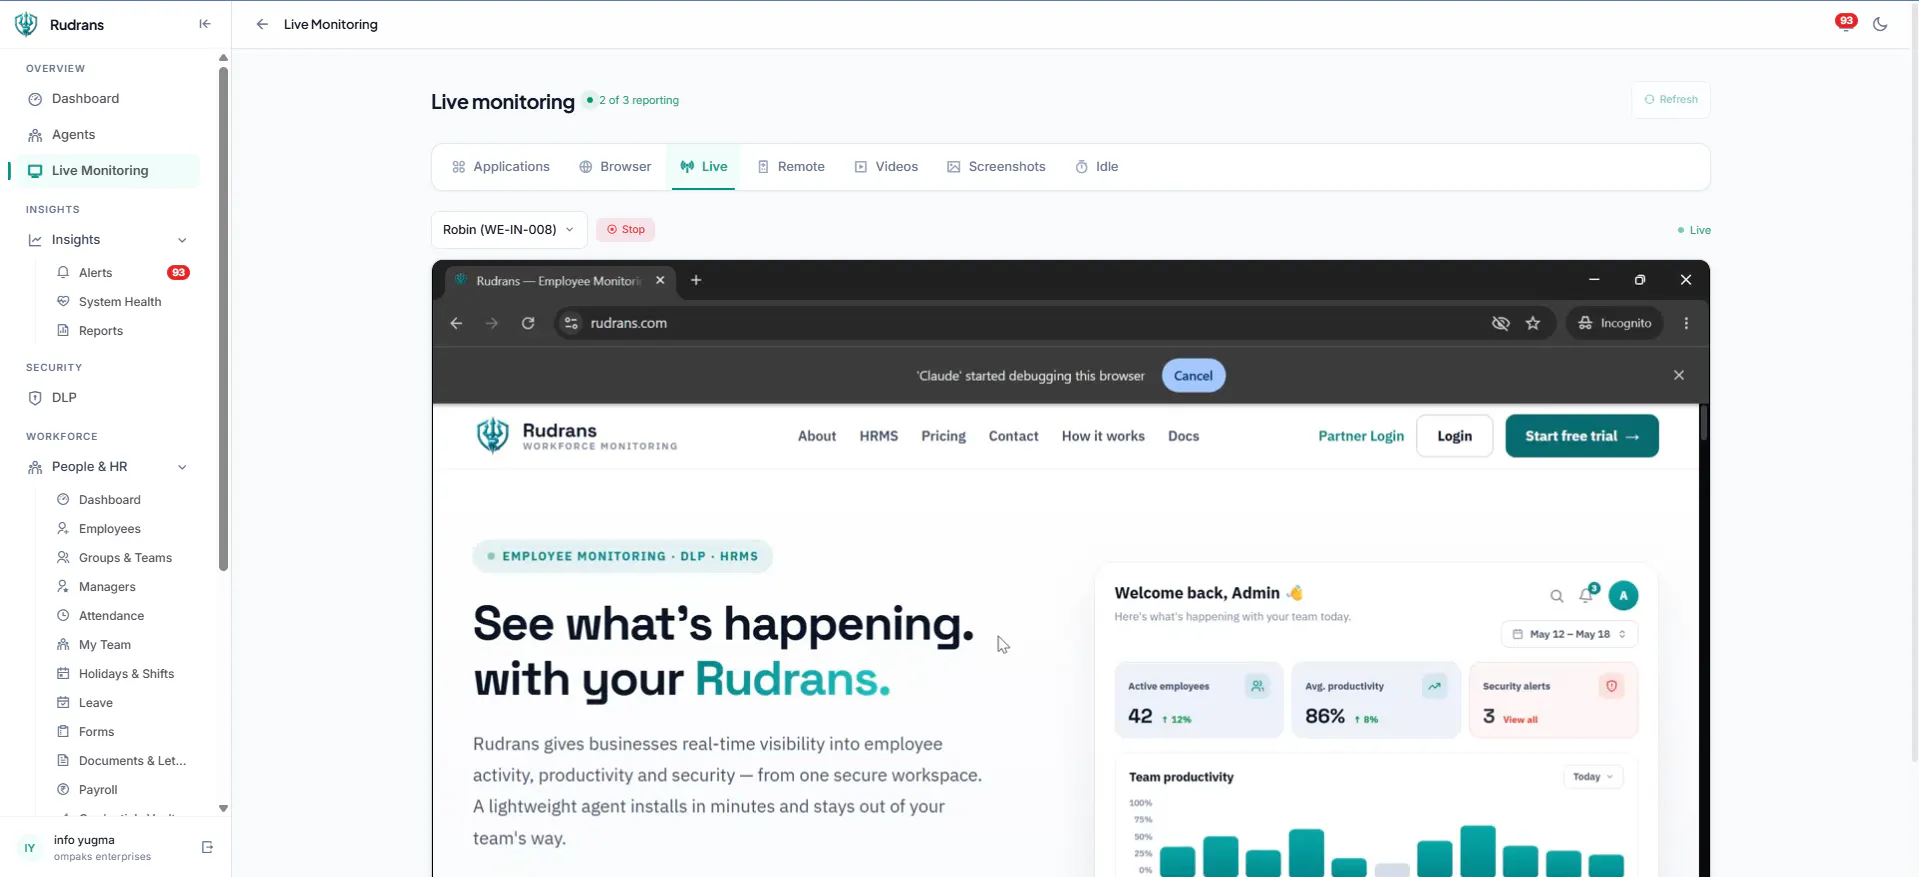Cancel the Claude debugging notice
Image resolution: width=1919 pixels, height=877 pixels.
[1193, 376]
